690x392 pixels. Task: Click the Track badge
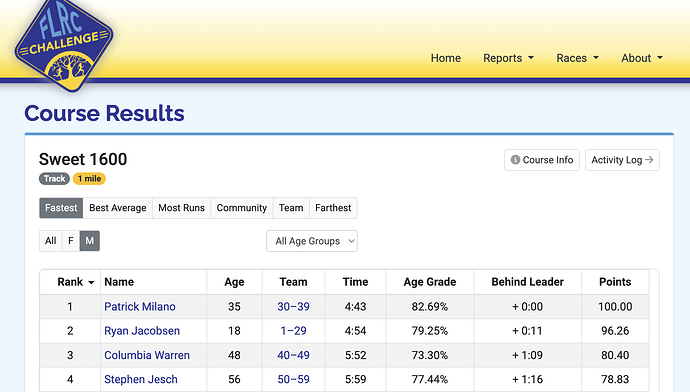click(54, 179)
